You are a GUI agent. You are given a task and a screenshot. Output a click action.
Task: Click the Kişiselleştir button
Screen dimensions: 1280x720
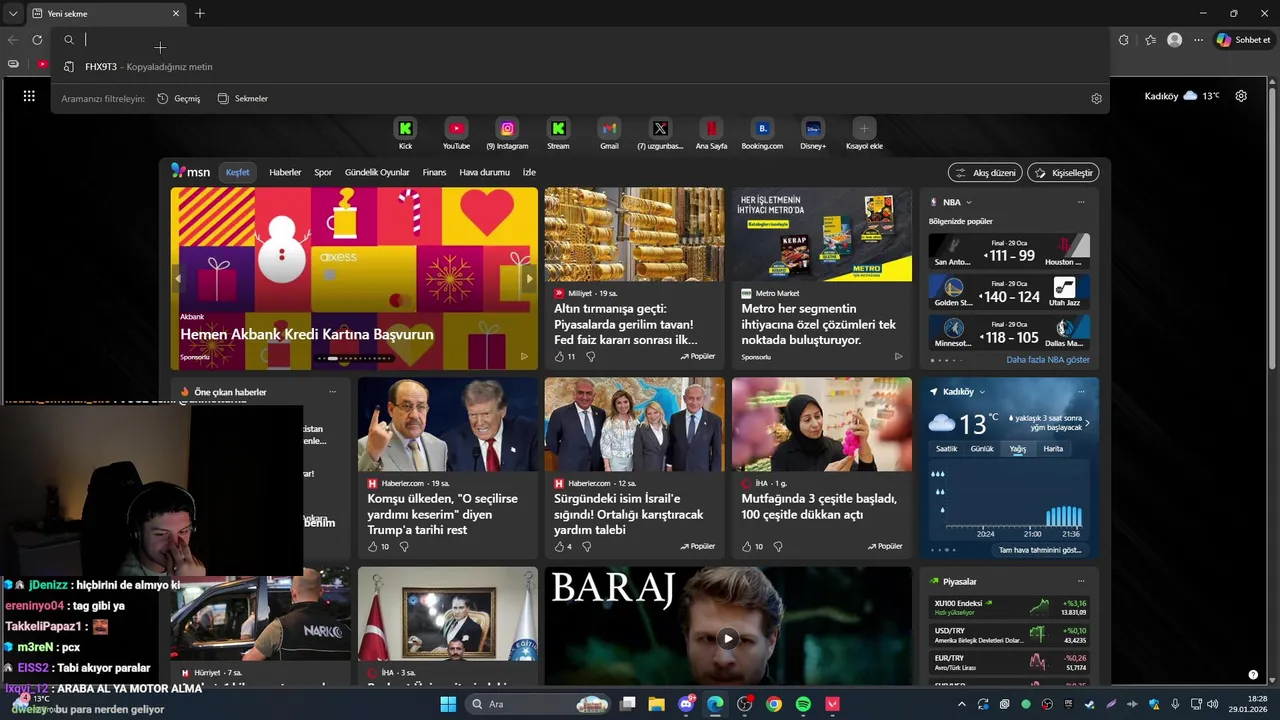pyautogui.click(x=1063, y=173)
